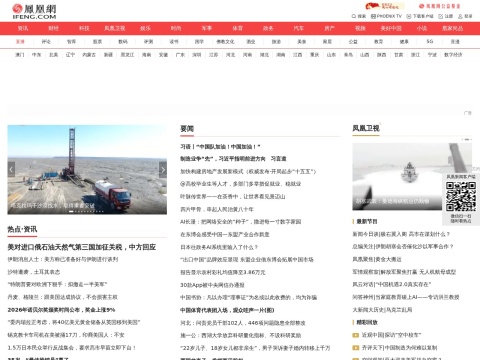Show next slide with the carousel right arrow
This screenshot has height=360, width=480.
click(163, 170)
